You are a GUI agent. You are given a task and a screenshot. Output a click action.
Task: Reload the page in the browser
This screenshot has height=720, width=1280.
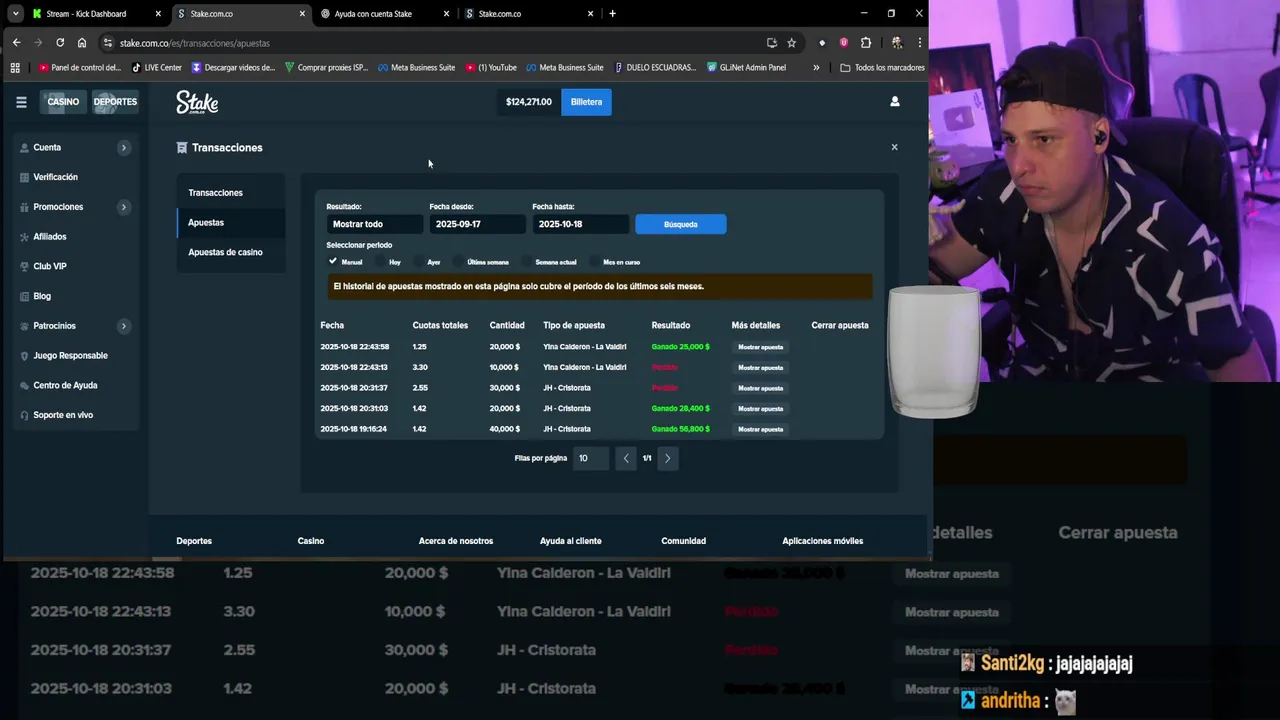click(x=60, y=43)
